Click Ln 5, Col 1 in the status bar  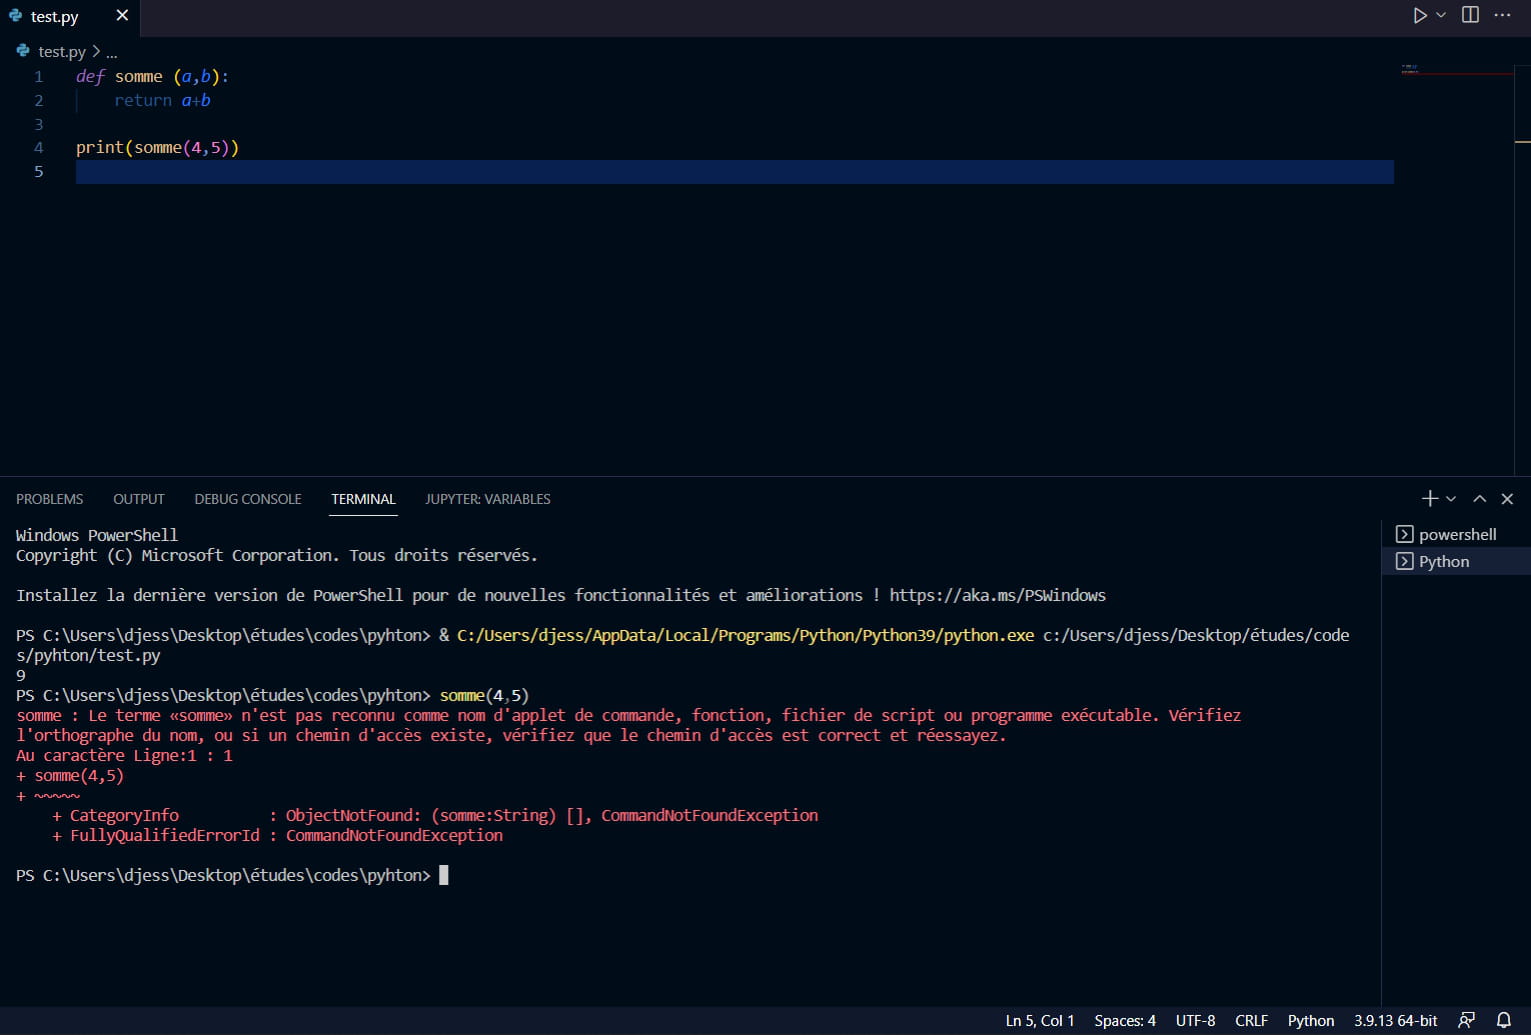point(1039,1020)
